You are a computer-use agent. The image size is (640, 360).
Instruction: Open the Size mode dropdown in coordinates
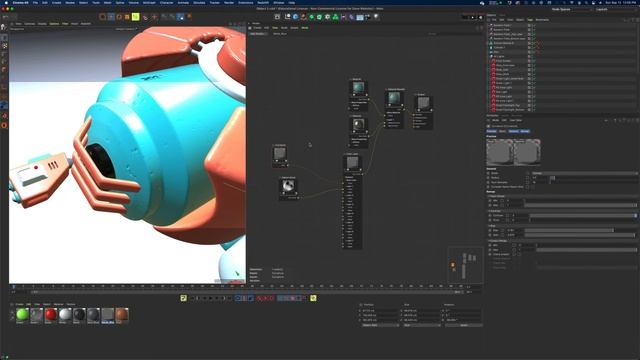point(422,325)
